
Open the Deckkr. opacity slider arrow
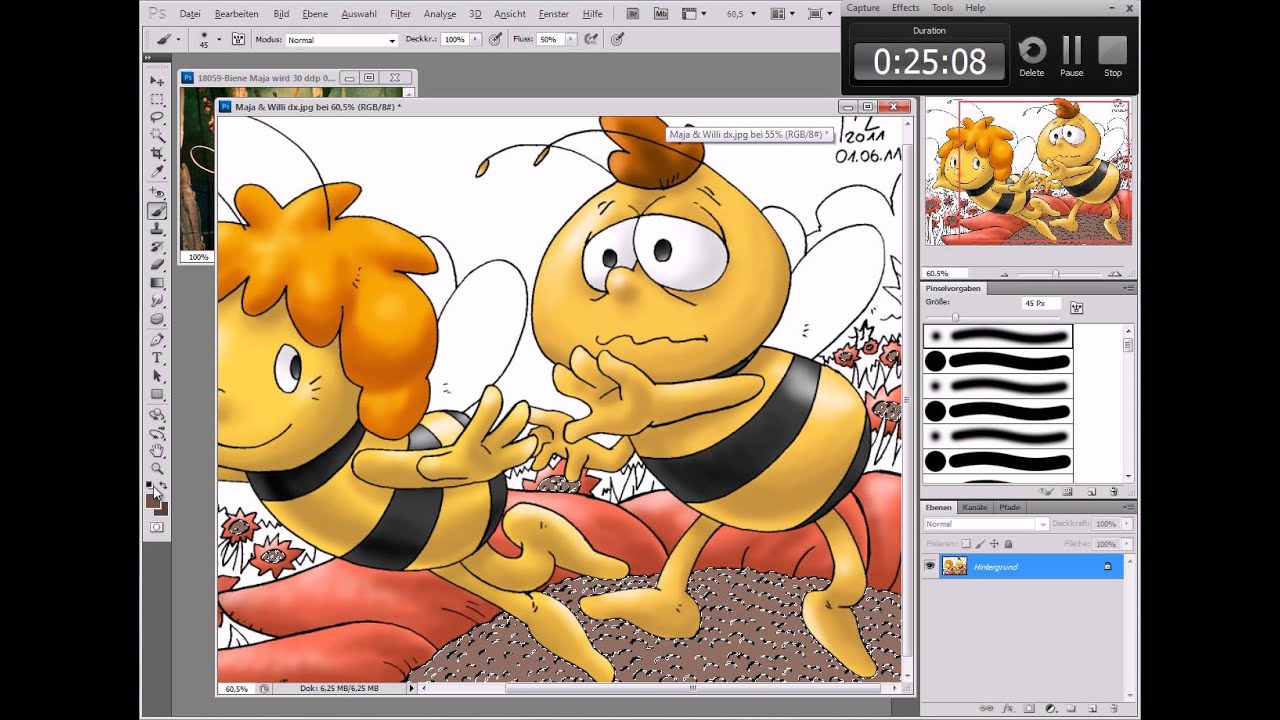[x=475, y=40]
